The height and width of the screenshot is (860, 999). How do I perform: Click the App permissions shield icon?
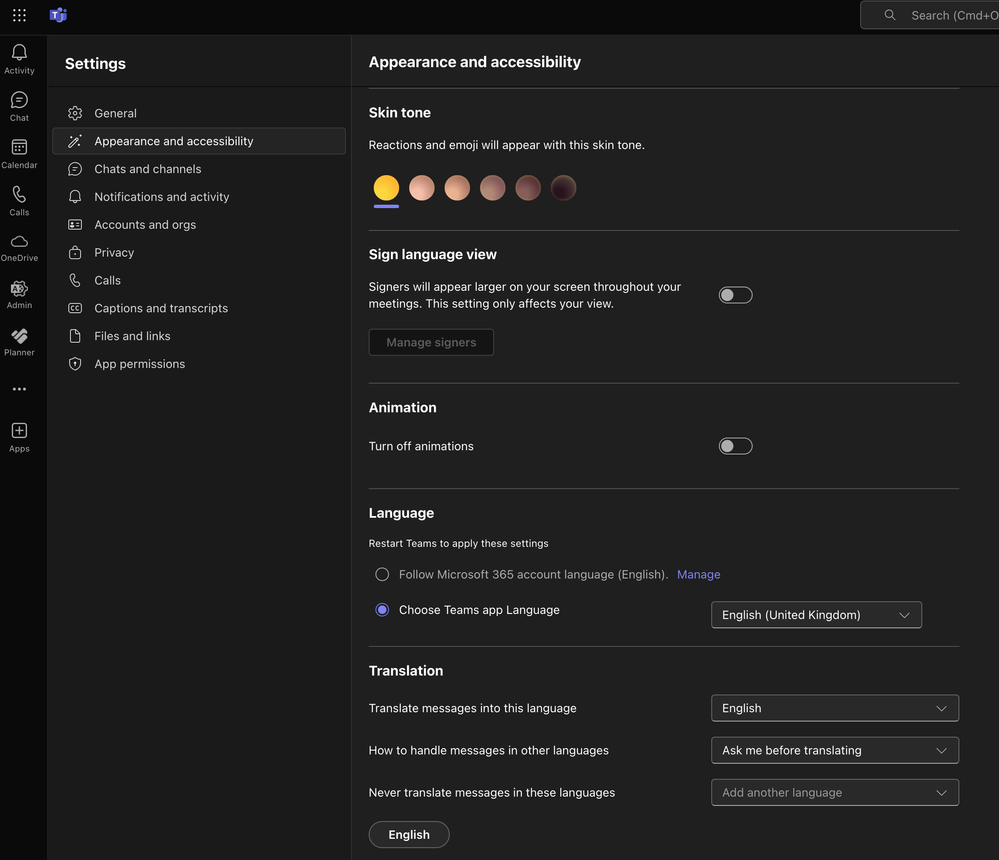pos(75,364)
